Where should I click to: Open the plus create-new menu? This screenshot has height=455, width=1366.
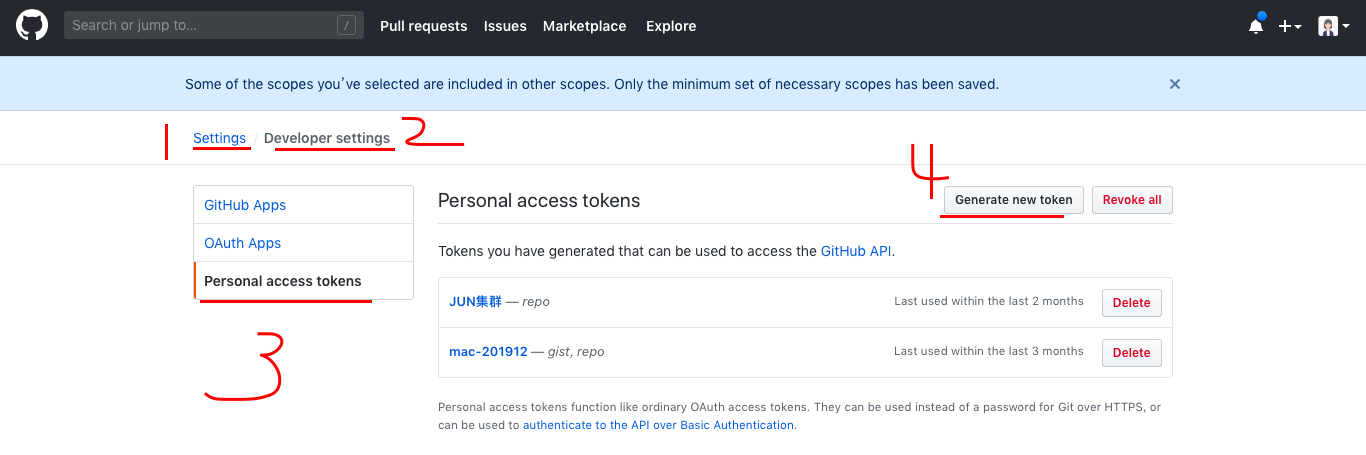(1289, 27)
